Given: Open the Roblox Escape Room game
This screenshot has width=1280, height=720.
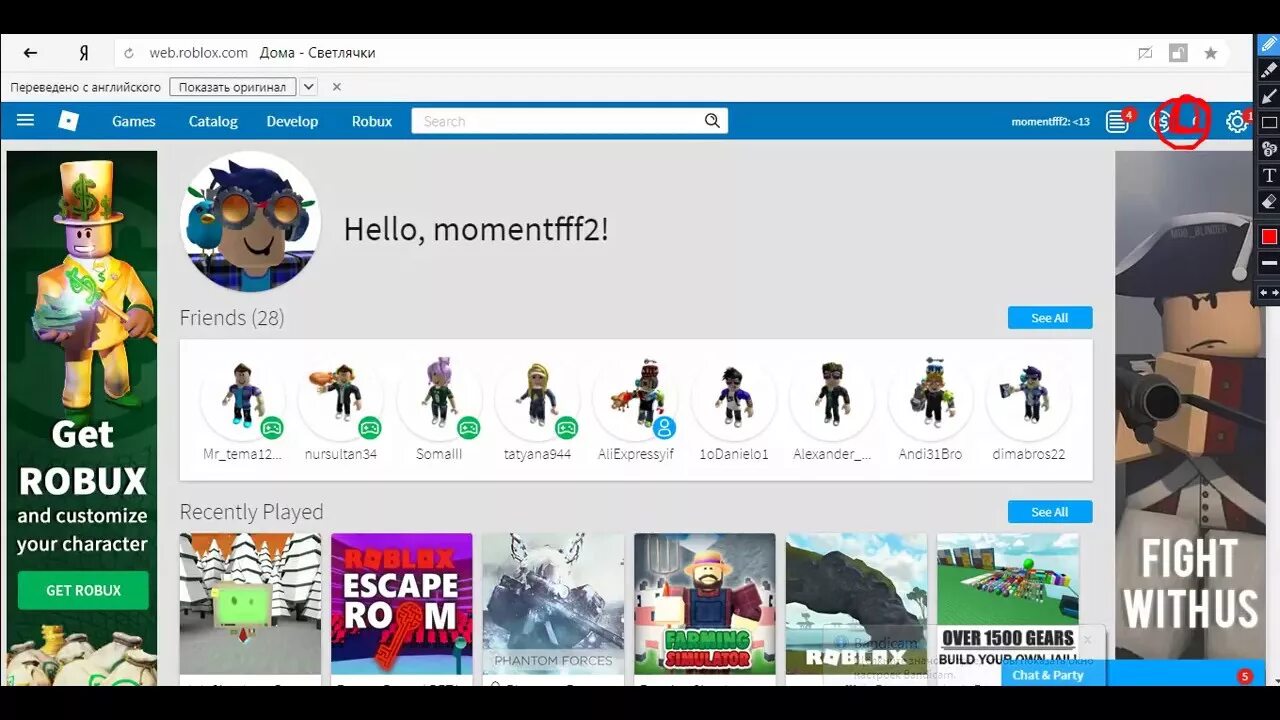Looking at the screenshot, I should (401, 604).
